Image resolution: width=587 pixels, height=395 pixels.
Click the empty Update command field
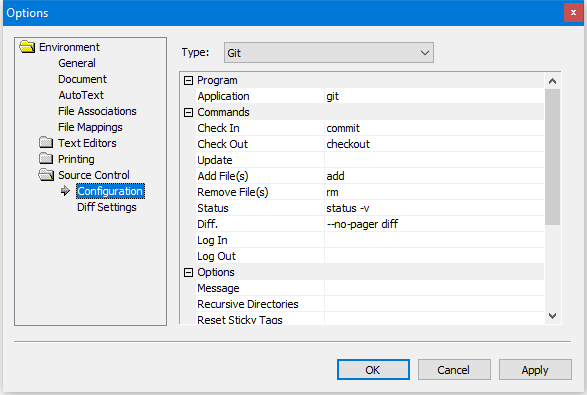(434, 160)
